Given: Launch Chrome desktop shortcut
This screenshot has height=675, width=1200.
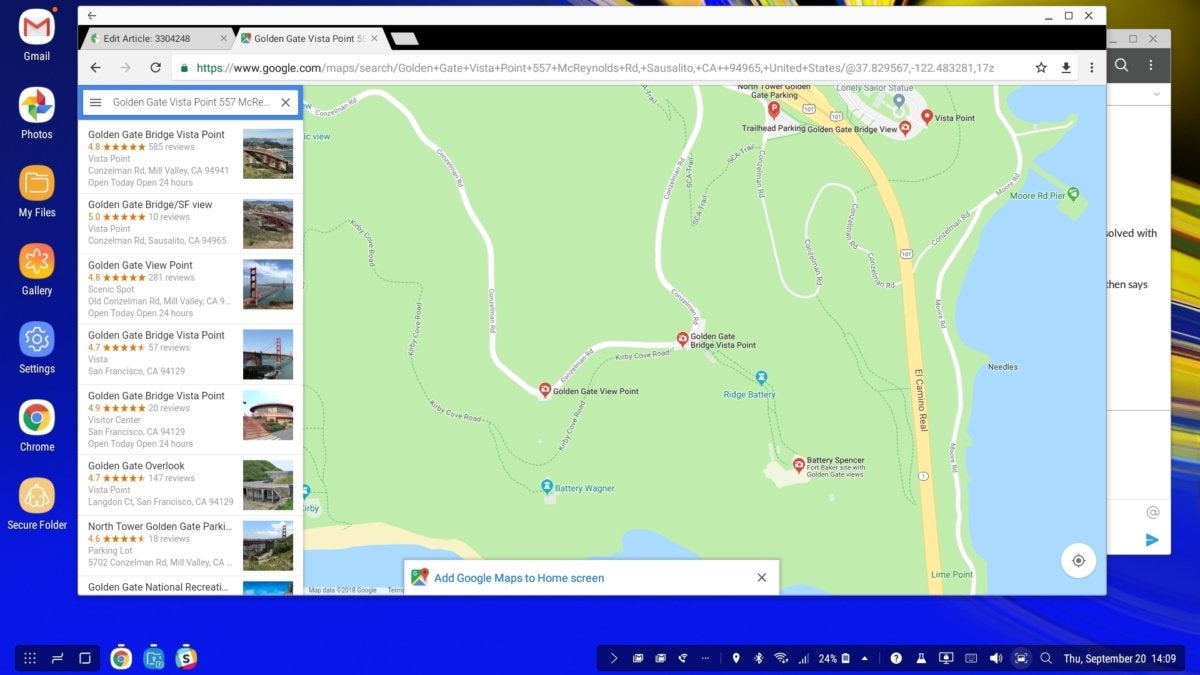Looking at the screenshot, I should [37, 424].
